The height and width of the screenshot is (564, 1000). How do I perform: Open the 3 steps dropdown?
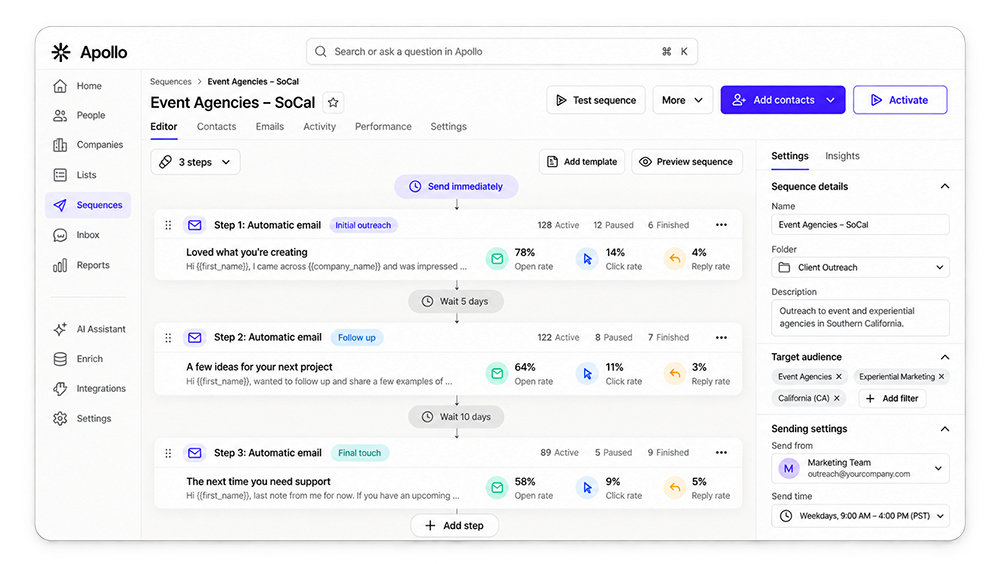coord(195,162)
